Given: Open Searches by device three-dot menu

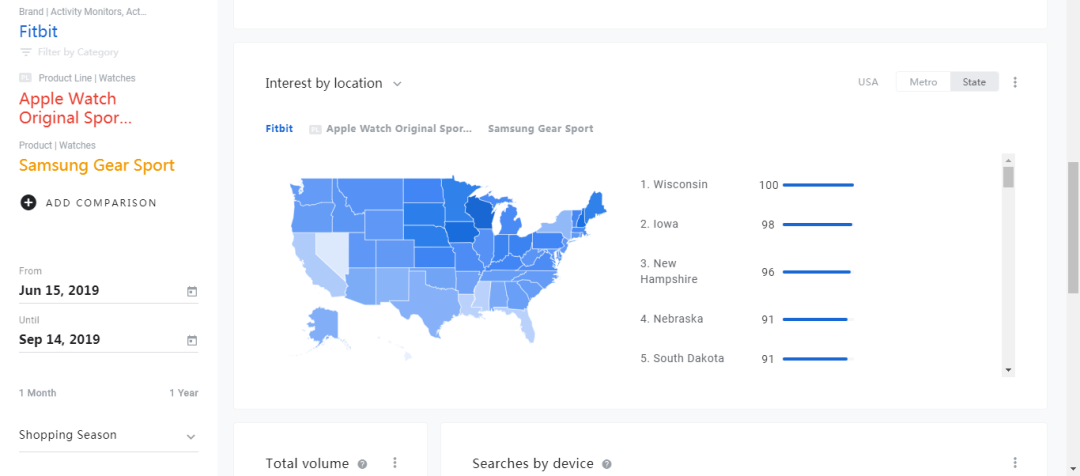Looking at the screenshot, I should tap(1015, 463).
